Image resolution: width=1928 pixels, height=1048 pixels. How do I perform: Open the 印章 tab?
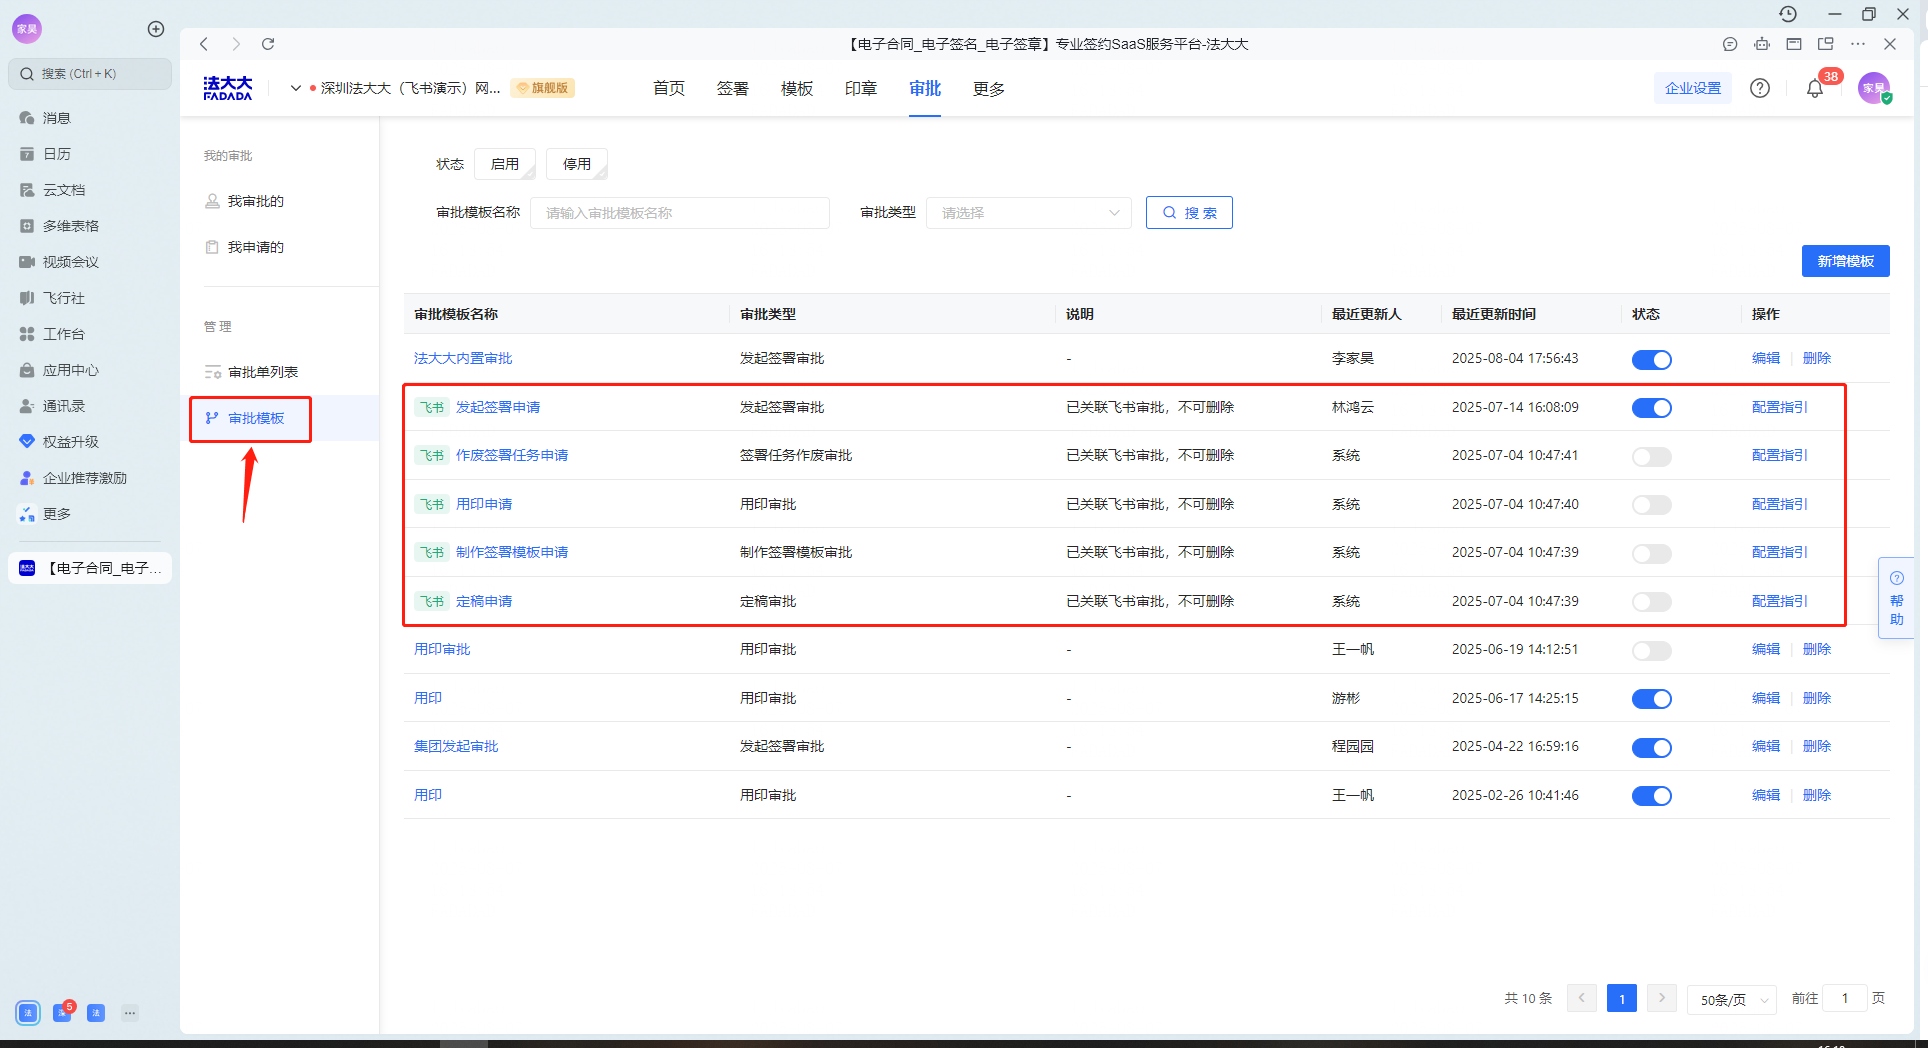(861, 89)
